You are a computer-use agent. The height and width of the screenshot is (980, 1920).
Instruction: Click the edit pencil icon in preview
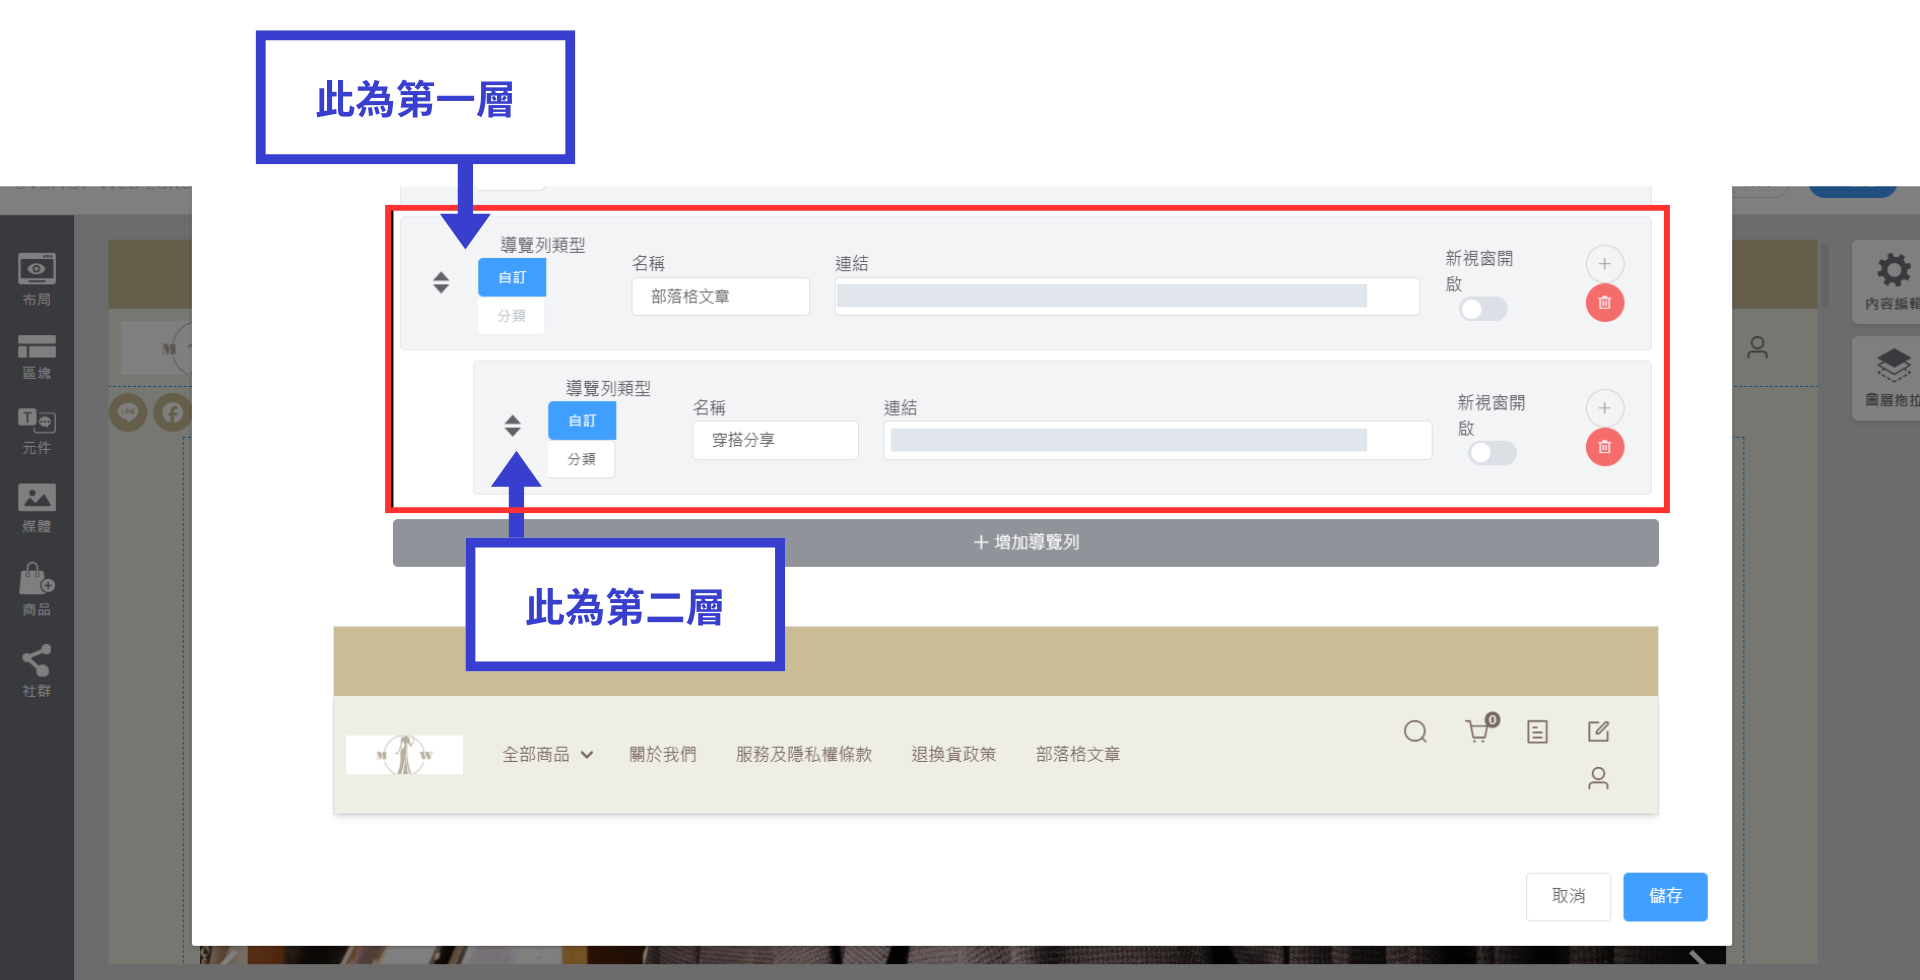click(1599, 732)
